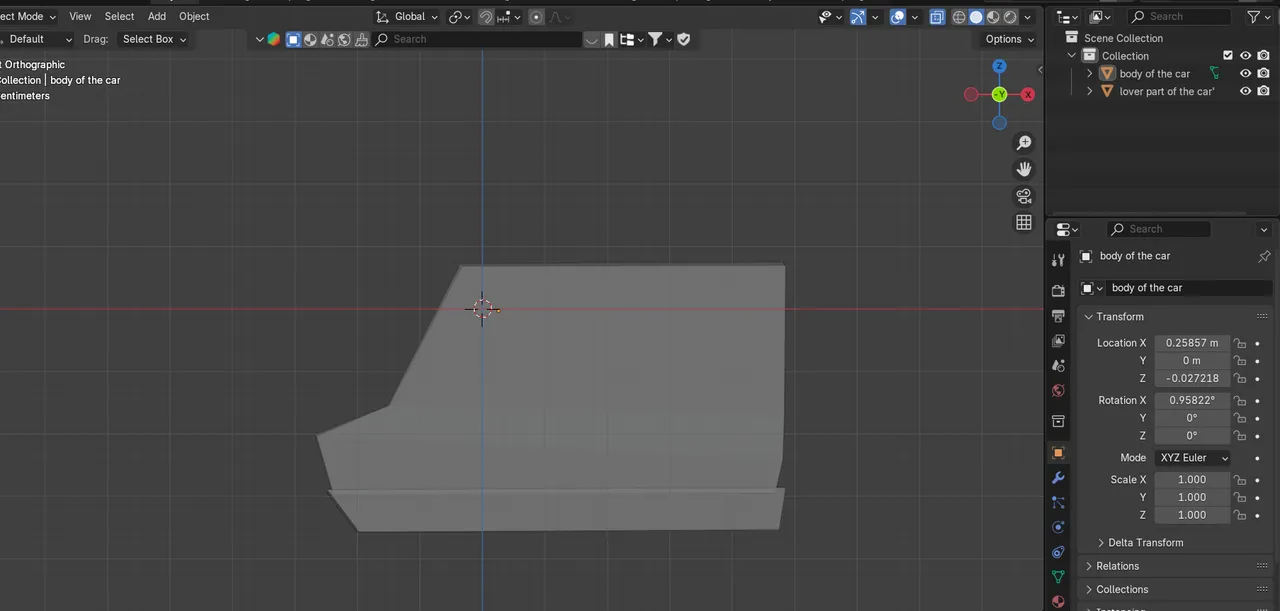Open the Select menu
Screen dimensions: 1280x611
click(119, 16)
